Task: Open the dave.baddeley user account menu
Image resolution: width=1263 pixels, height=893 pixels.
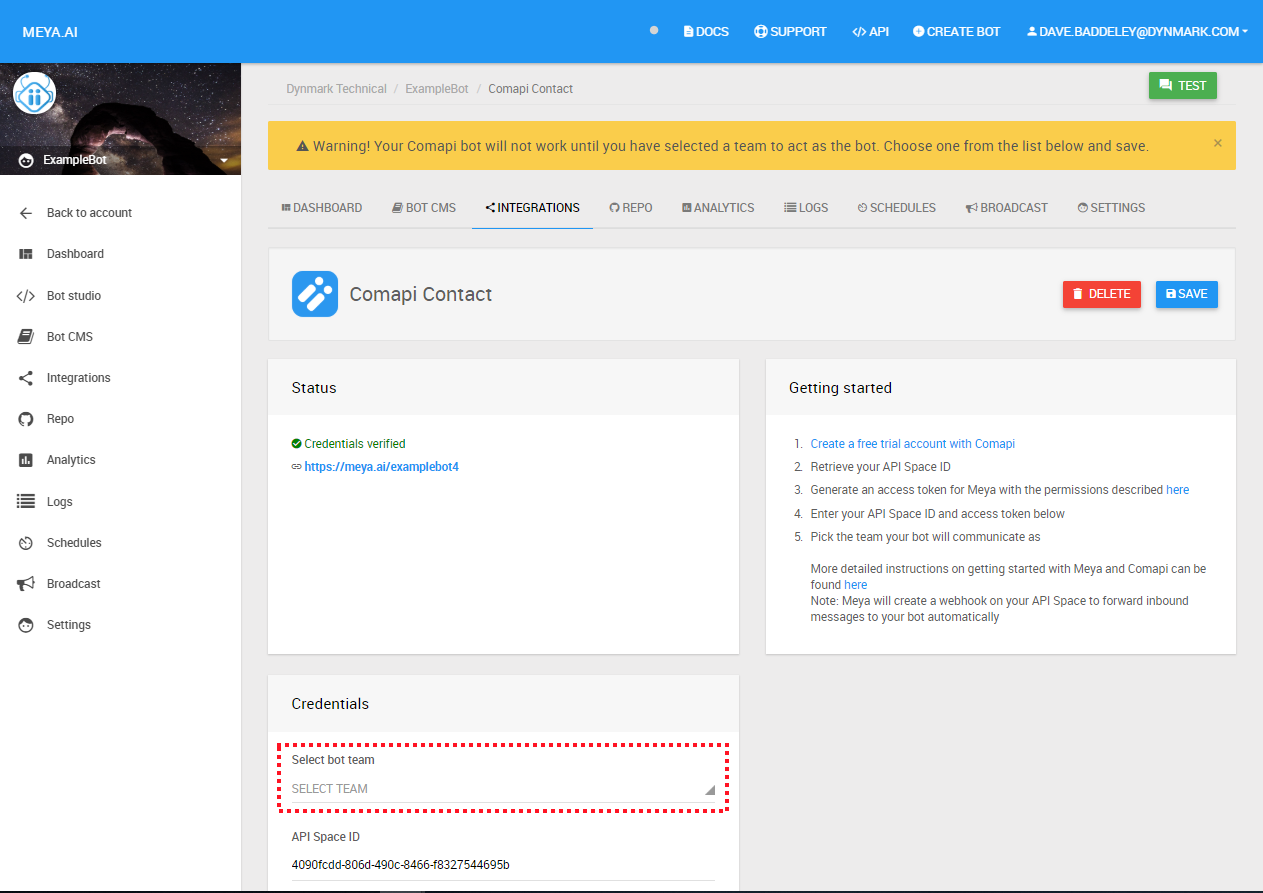Action: (1137, 31)
